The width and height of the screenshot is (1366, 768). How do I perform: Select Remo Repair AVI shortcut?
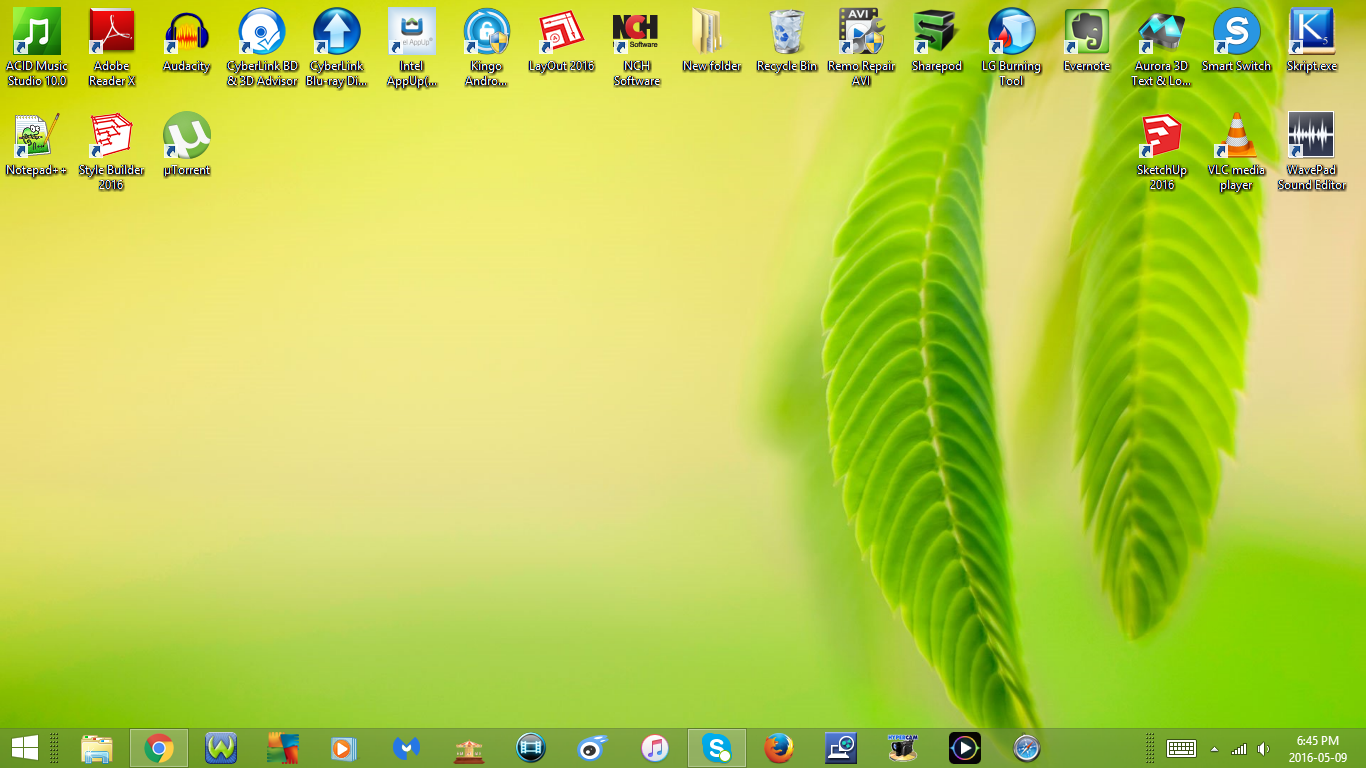tap(862, 47)
